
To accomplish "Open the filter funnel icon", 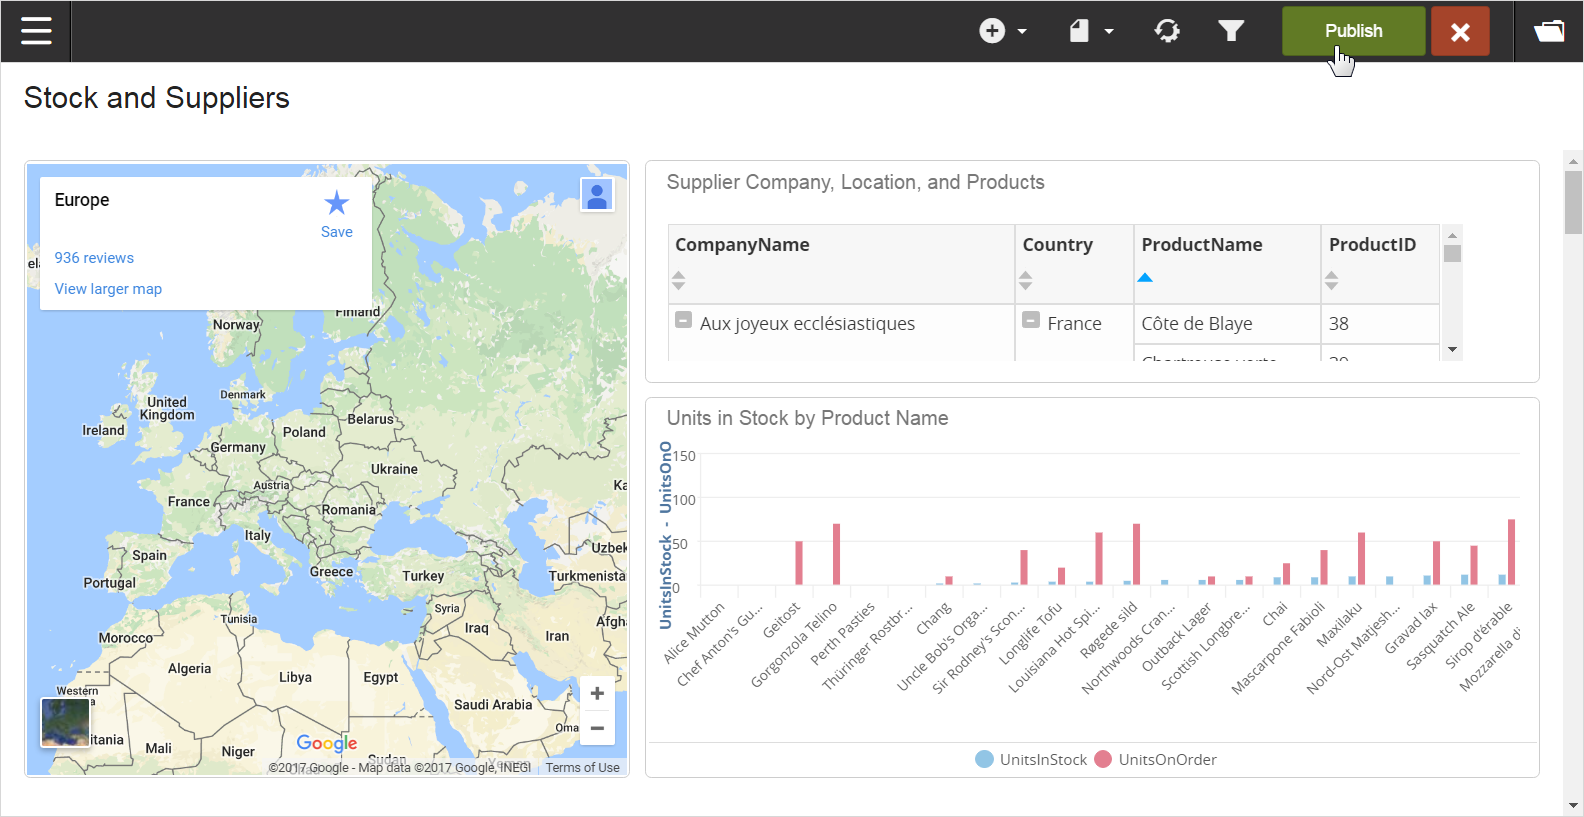I will point(1231,31).
